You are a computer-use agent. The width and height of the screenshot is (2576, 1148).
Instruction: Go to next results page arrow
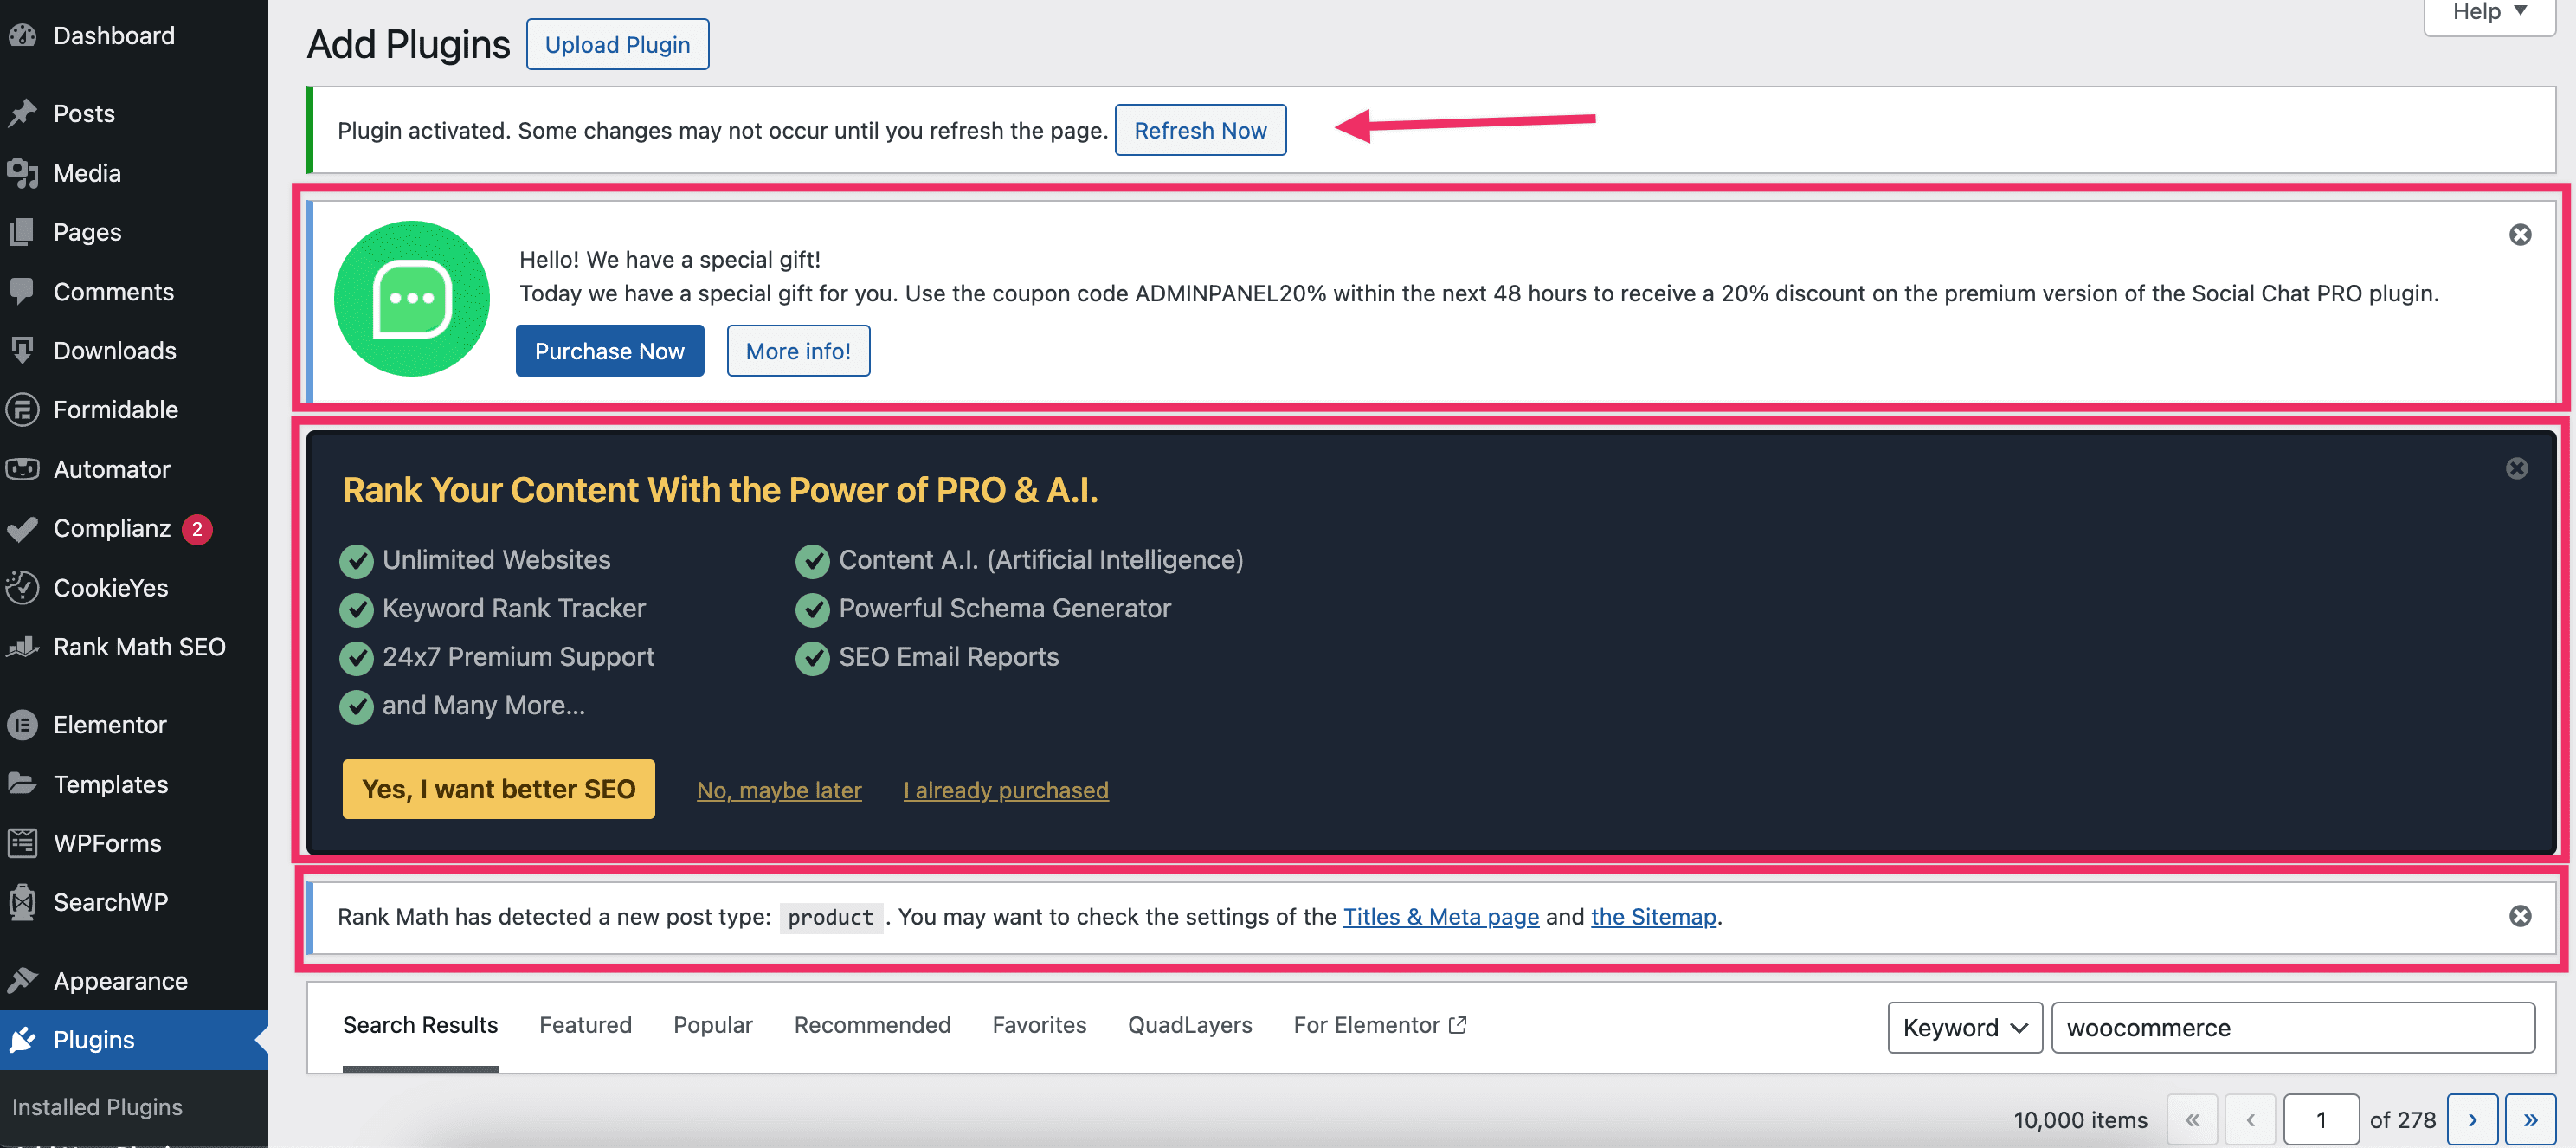coord(2472,1120)
